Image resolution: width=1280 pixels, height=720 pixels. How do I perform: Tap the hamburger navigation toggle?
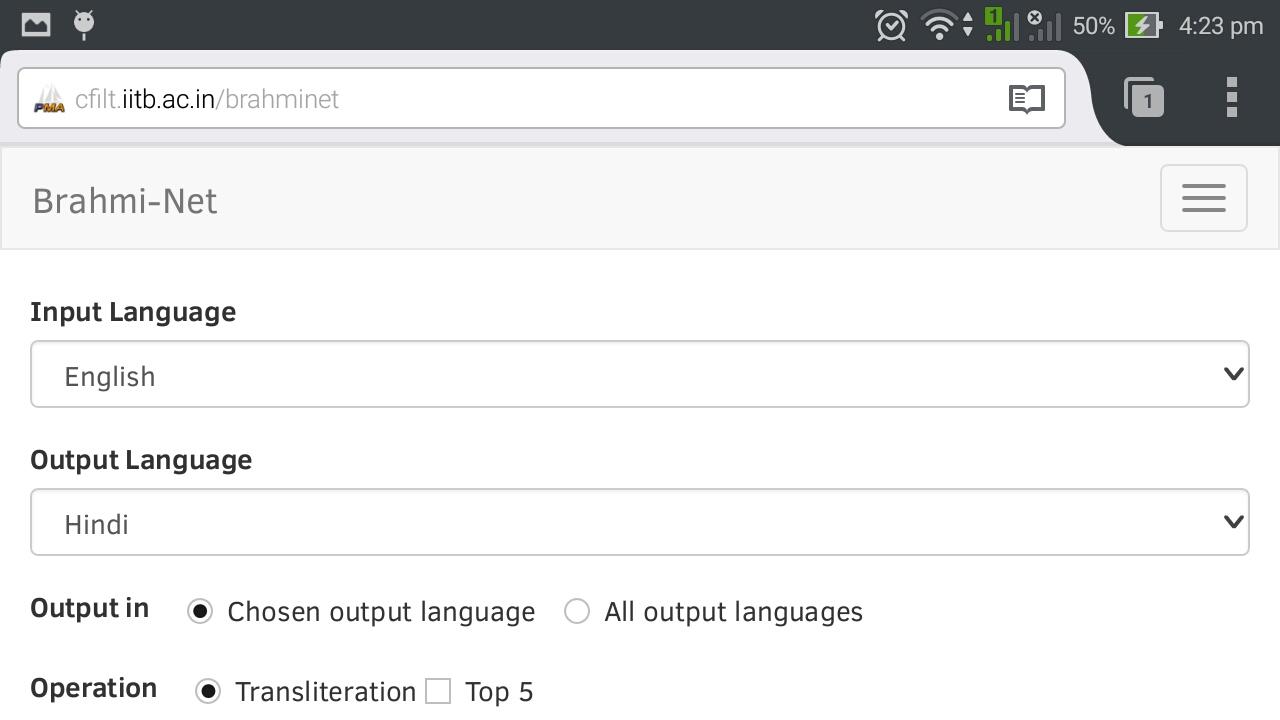(x=1203, y=198)
